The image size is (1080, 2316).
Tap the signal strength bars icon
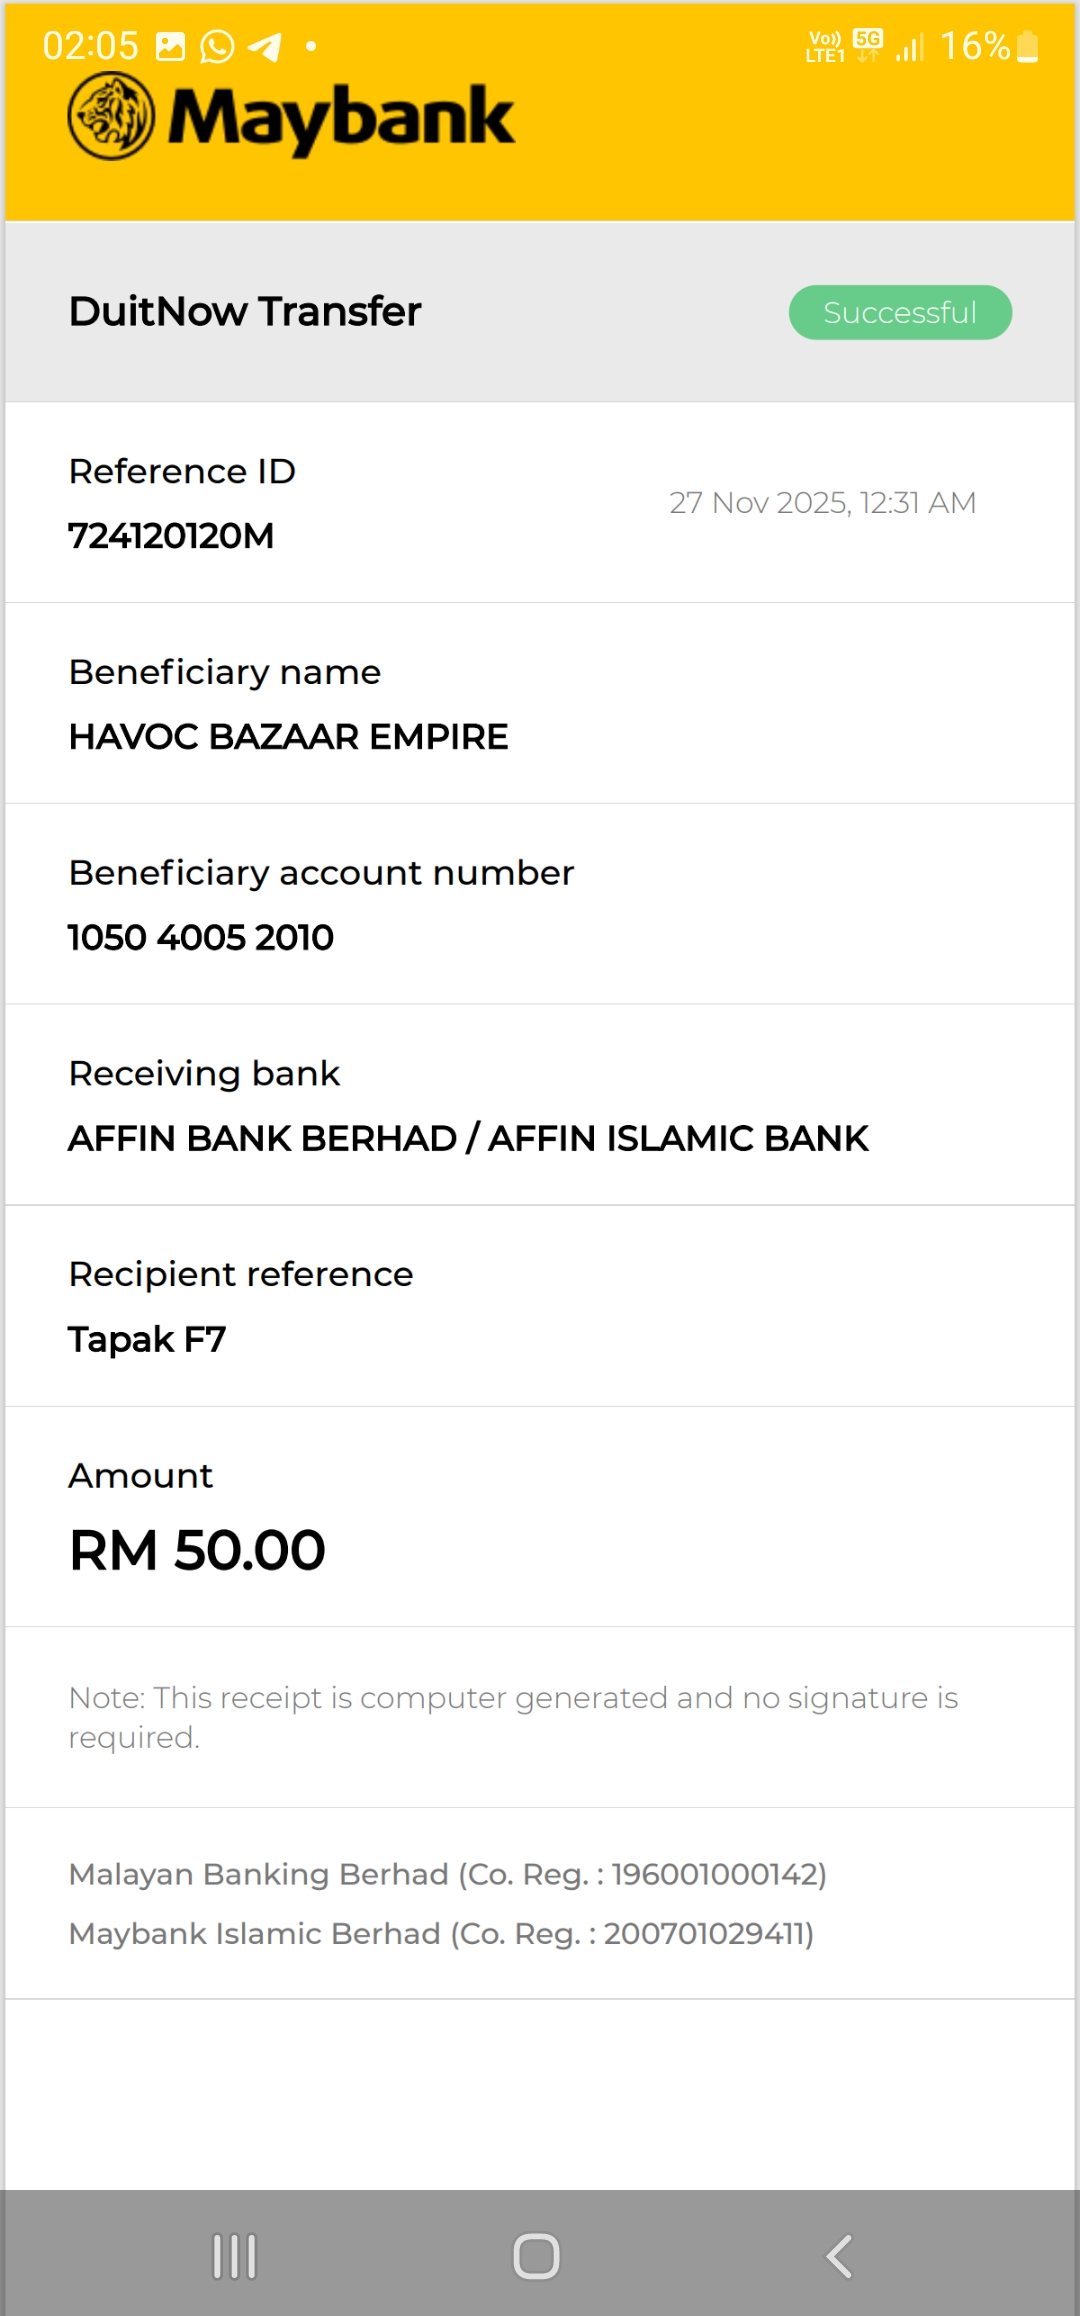tap(910, 46)
